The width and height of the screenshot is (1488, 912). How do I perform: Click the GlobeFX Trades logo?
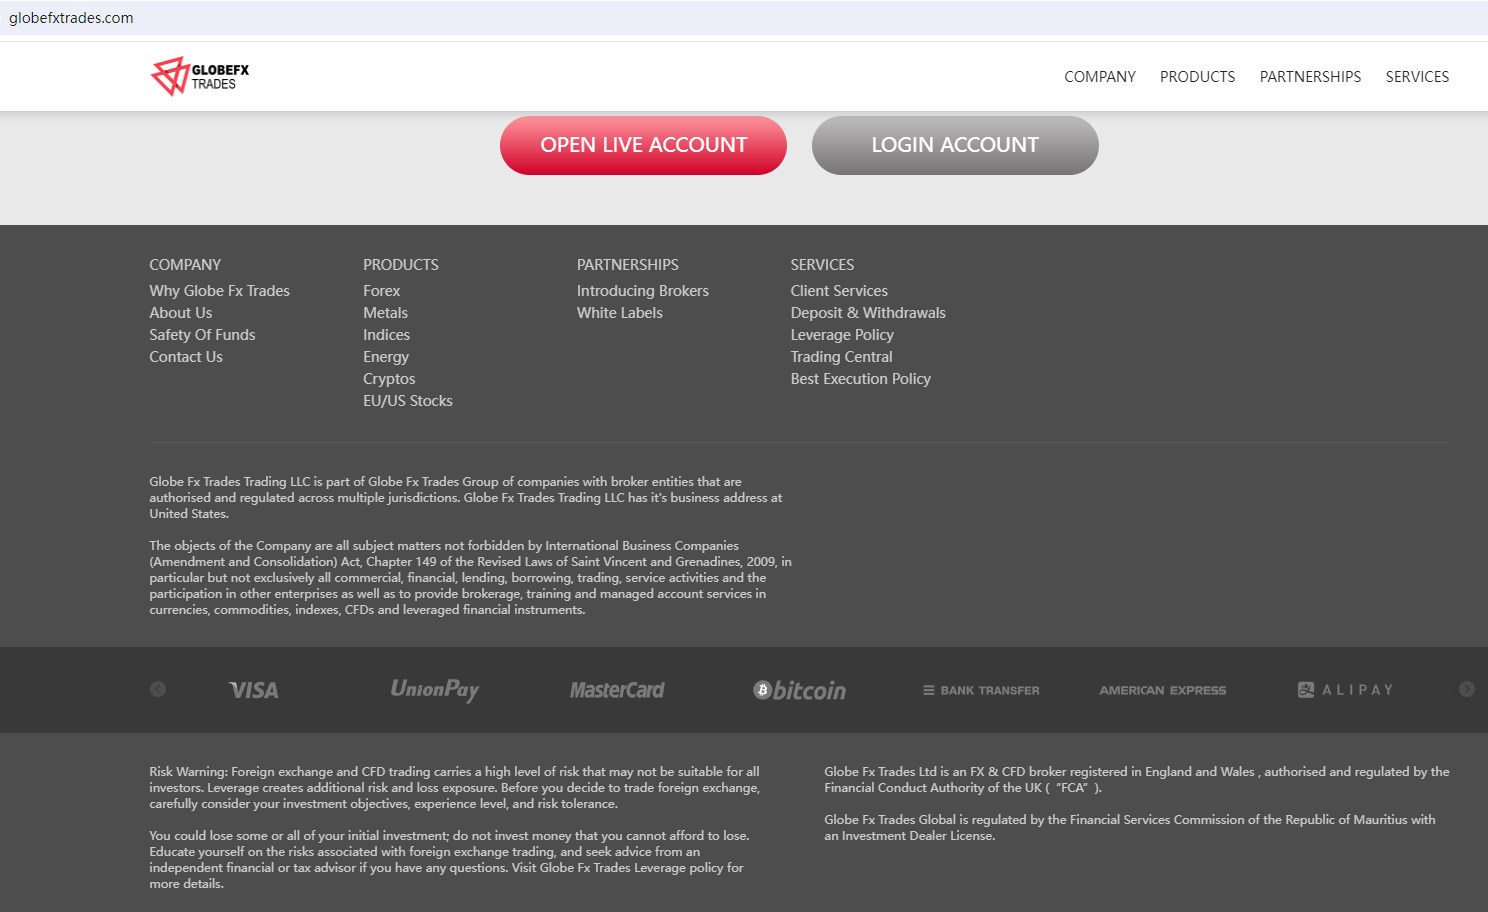tap(200, 76)
